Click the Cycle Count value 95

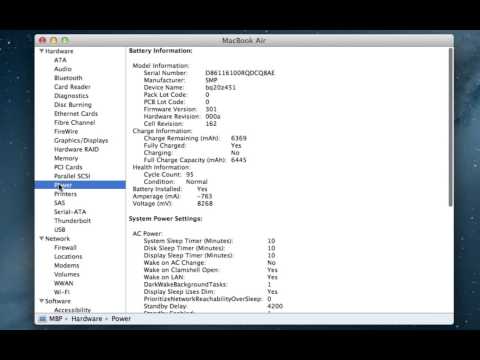(190, 175)
